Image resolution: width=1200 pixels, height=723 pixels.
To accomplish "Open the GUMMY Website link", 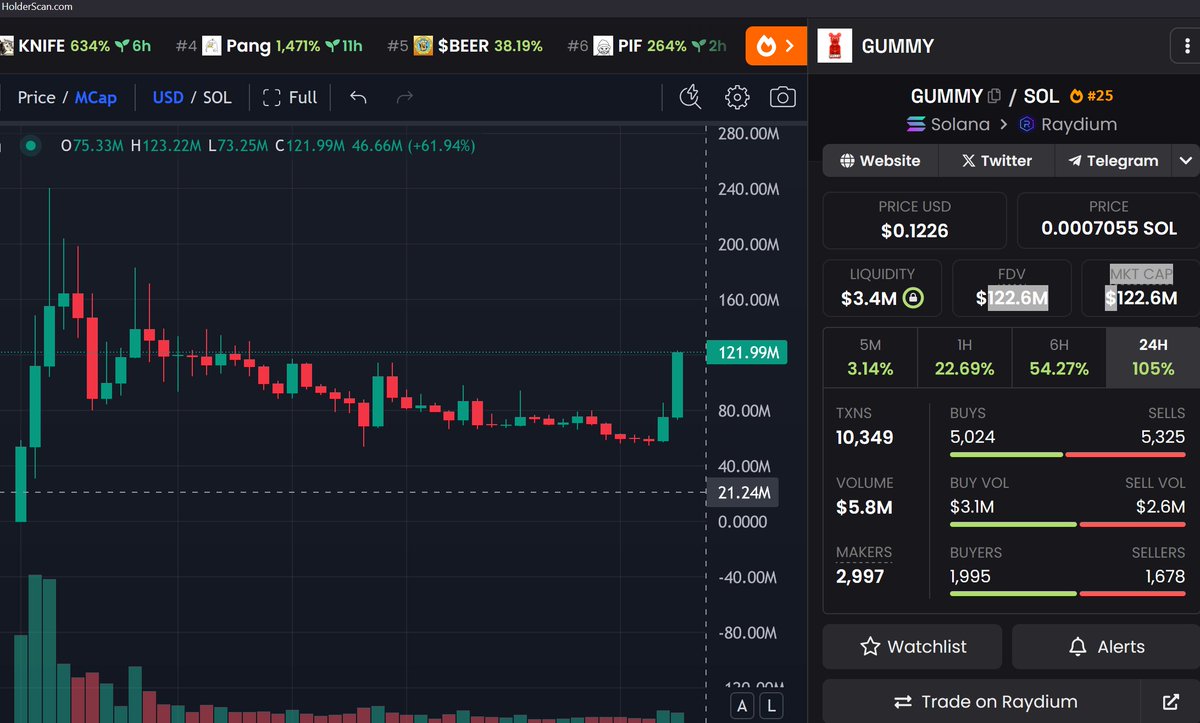I will (880, 160).
